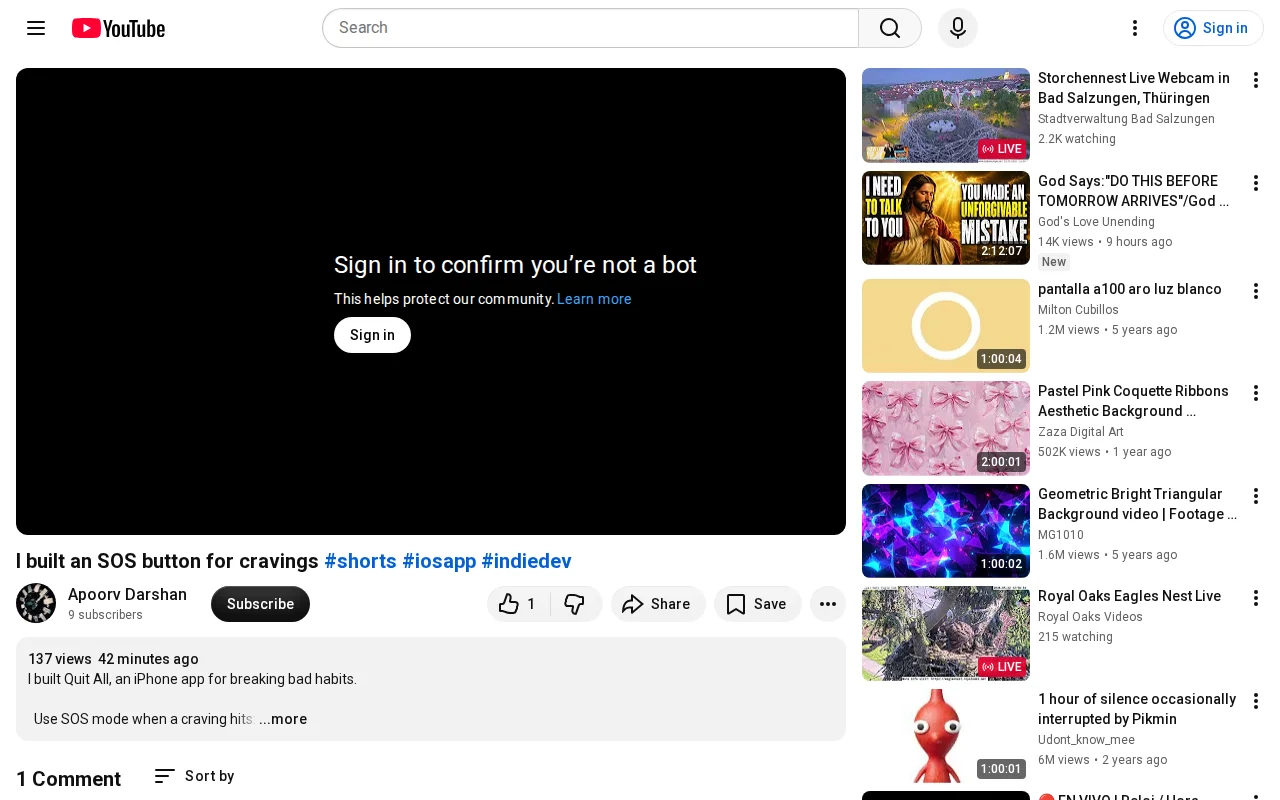Click channel Royal Oaks Videos

(1090, 617)
